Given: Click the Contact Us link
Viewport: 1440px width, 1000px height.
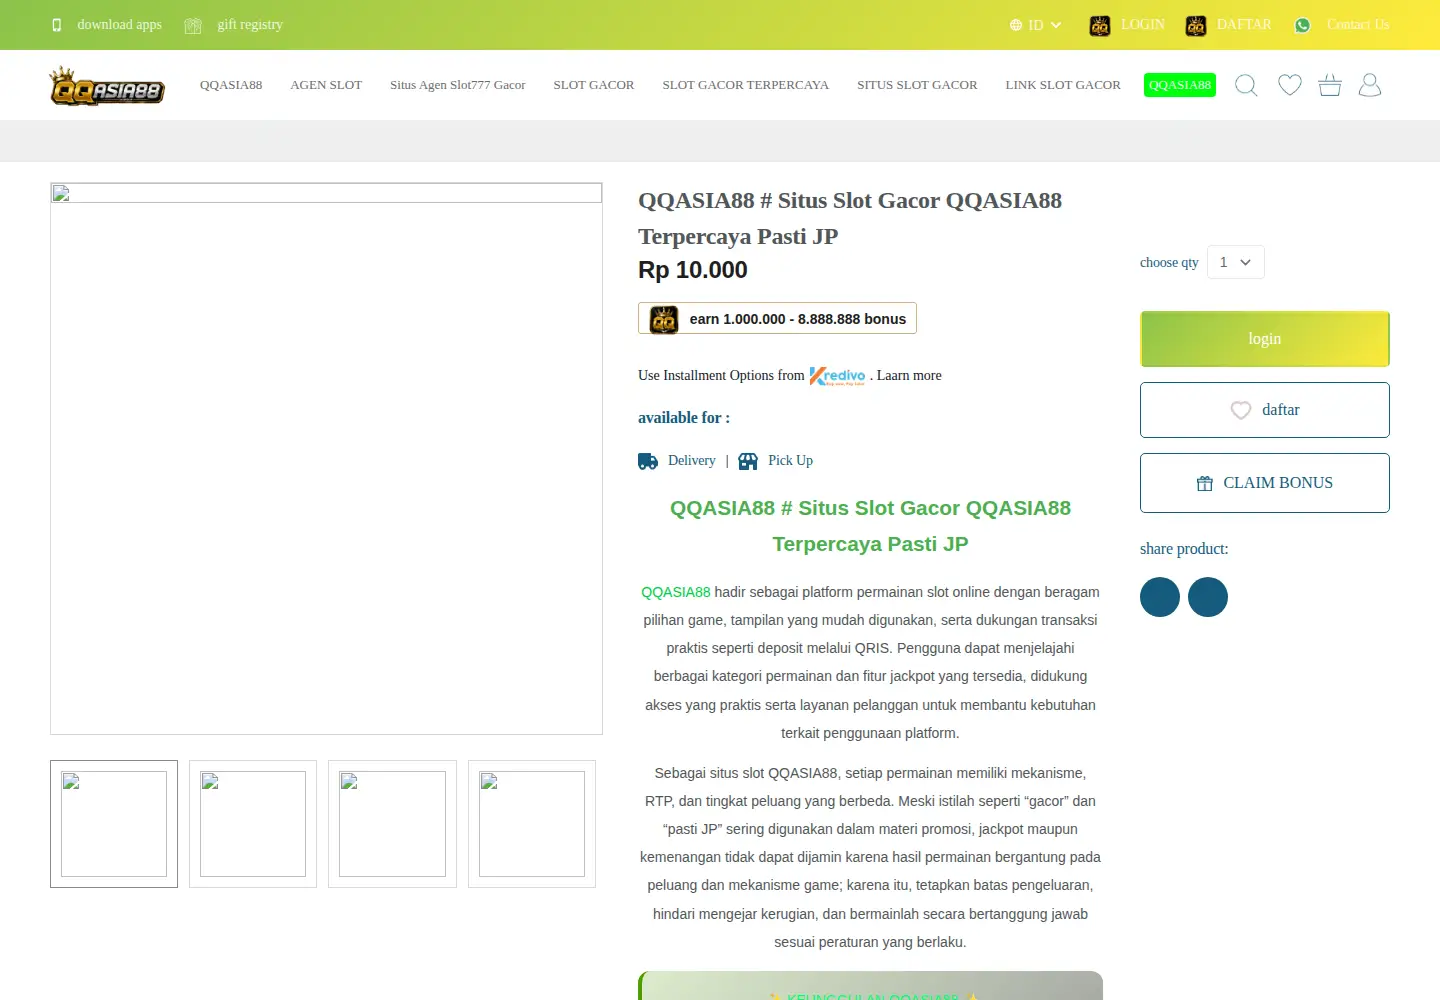Looking at the screenshot, I should [1358, 25].
